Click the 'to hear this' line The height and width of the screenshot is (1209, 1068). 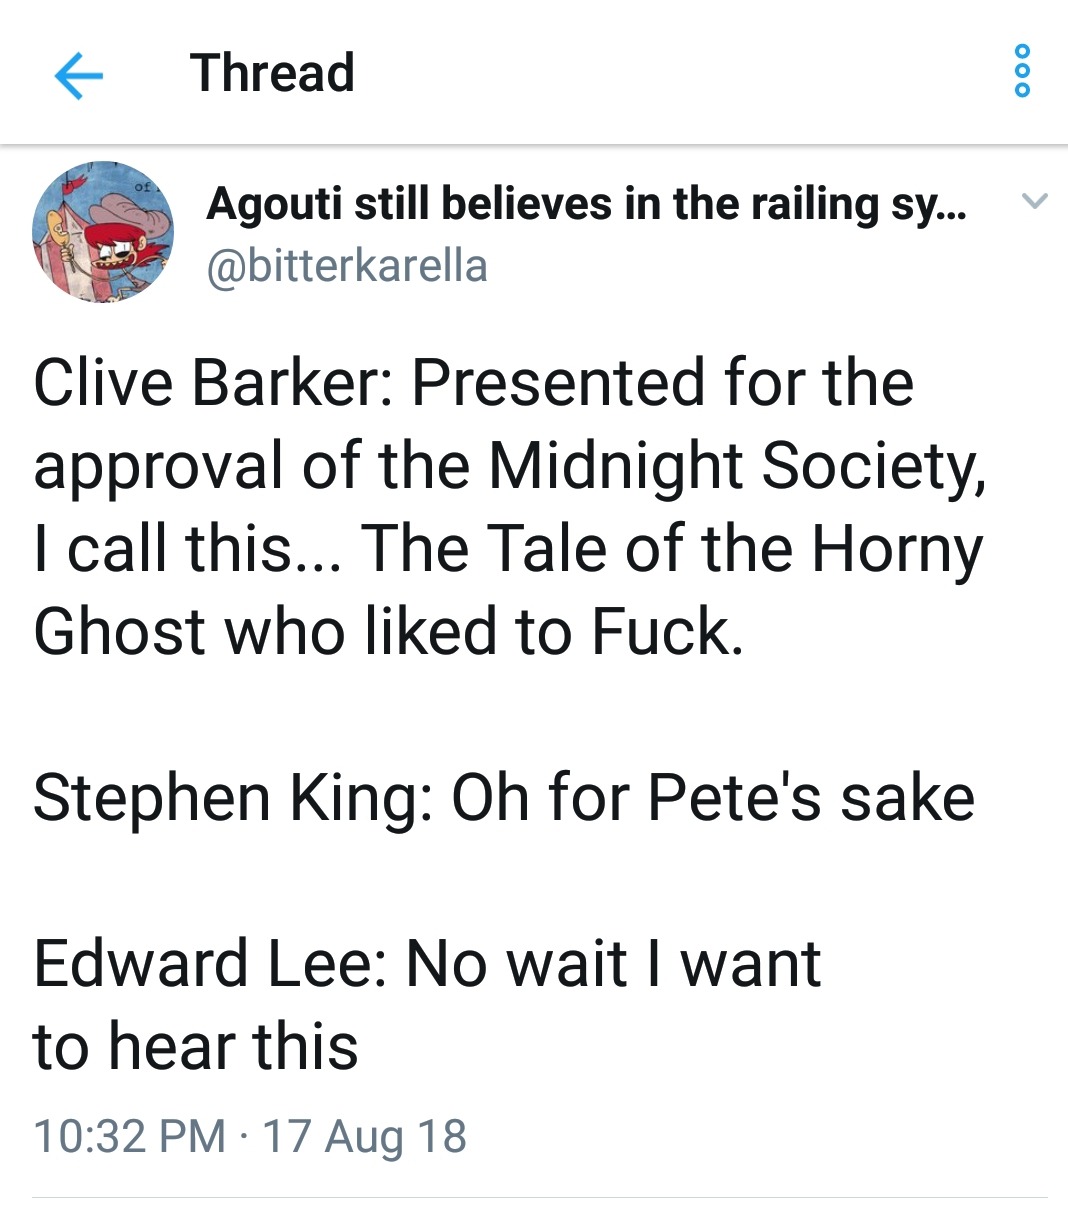coord(195,1047)
